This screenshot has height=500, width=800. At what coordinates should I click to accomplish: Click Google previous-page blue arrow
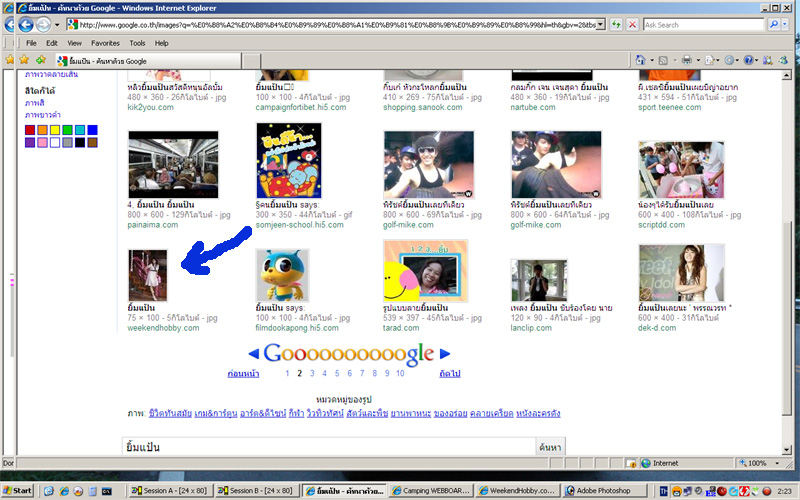[x=254, y=353]
